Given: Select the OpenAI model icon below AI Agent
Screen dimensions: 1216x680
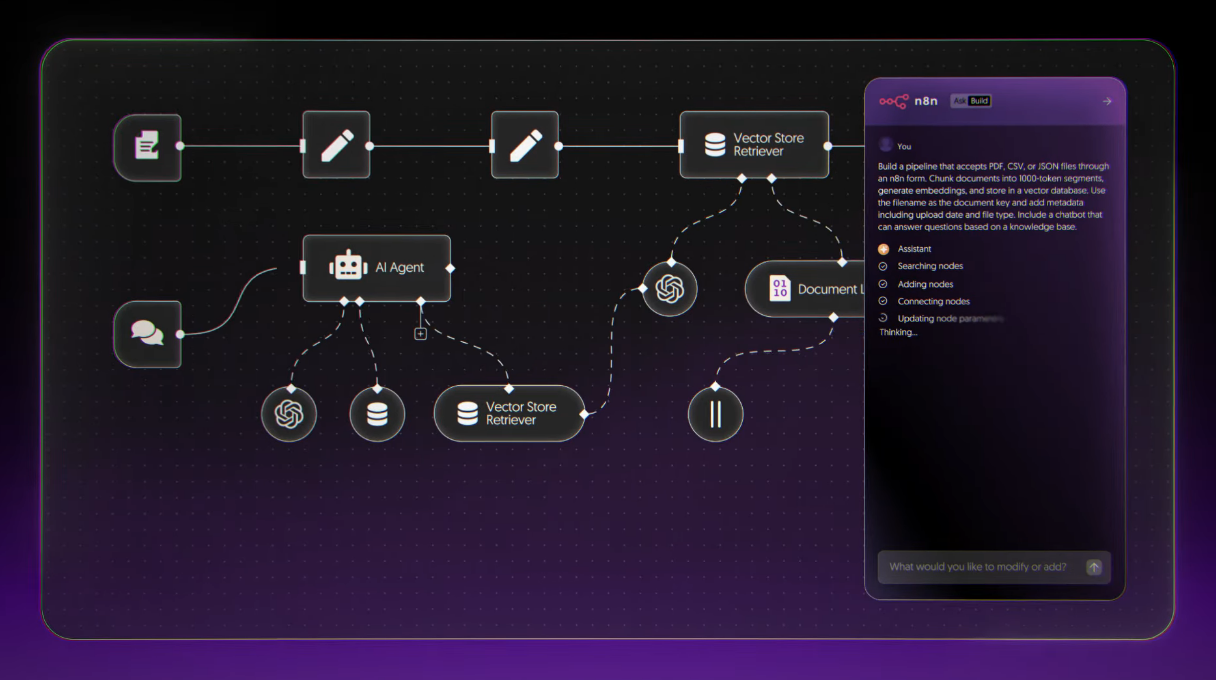Looking at the screenshot, I should click(289, 414).
